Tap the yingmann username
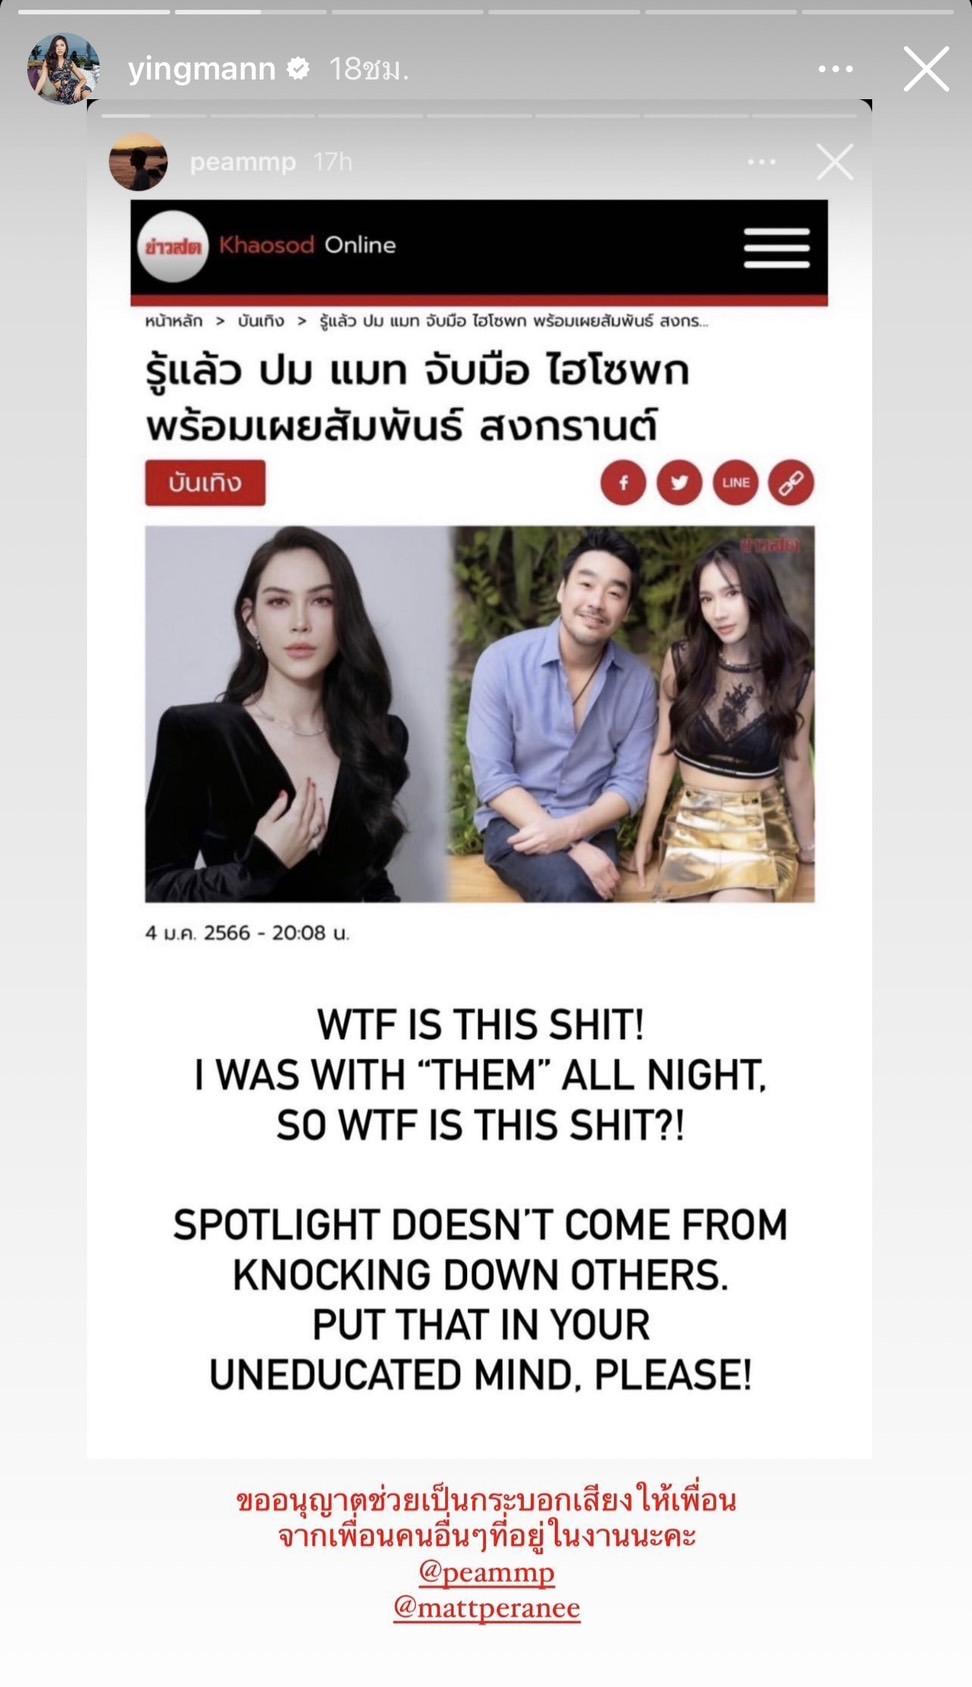 tap(202, 69)
